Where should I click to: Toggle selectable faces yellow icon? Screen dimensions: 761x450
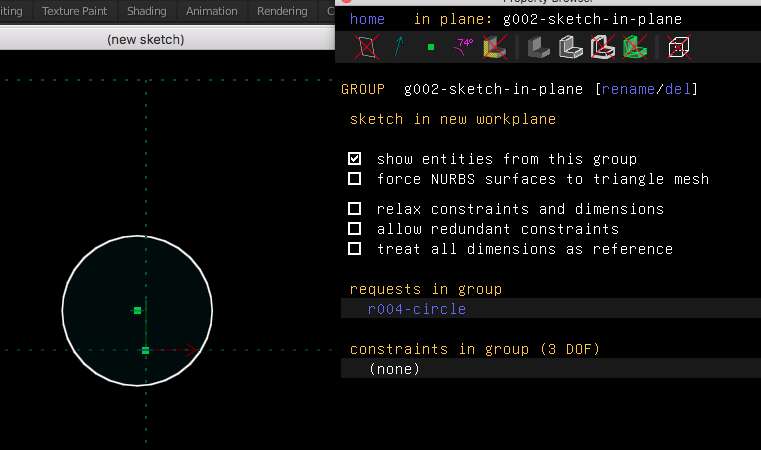click(x=495, y=47)
